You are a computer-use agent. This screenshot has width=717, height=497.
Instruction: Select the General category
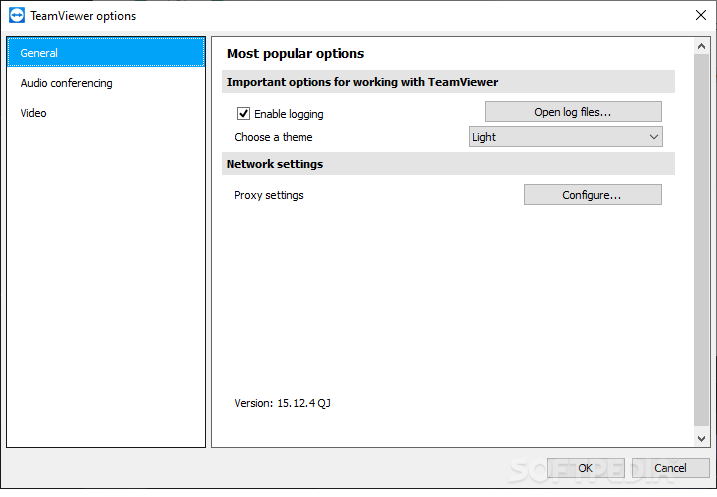(x=106, y=53)
